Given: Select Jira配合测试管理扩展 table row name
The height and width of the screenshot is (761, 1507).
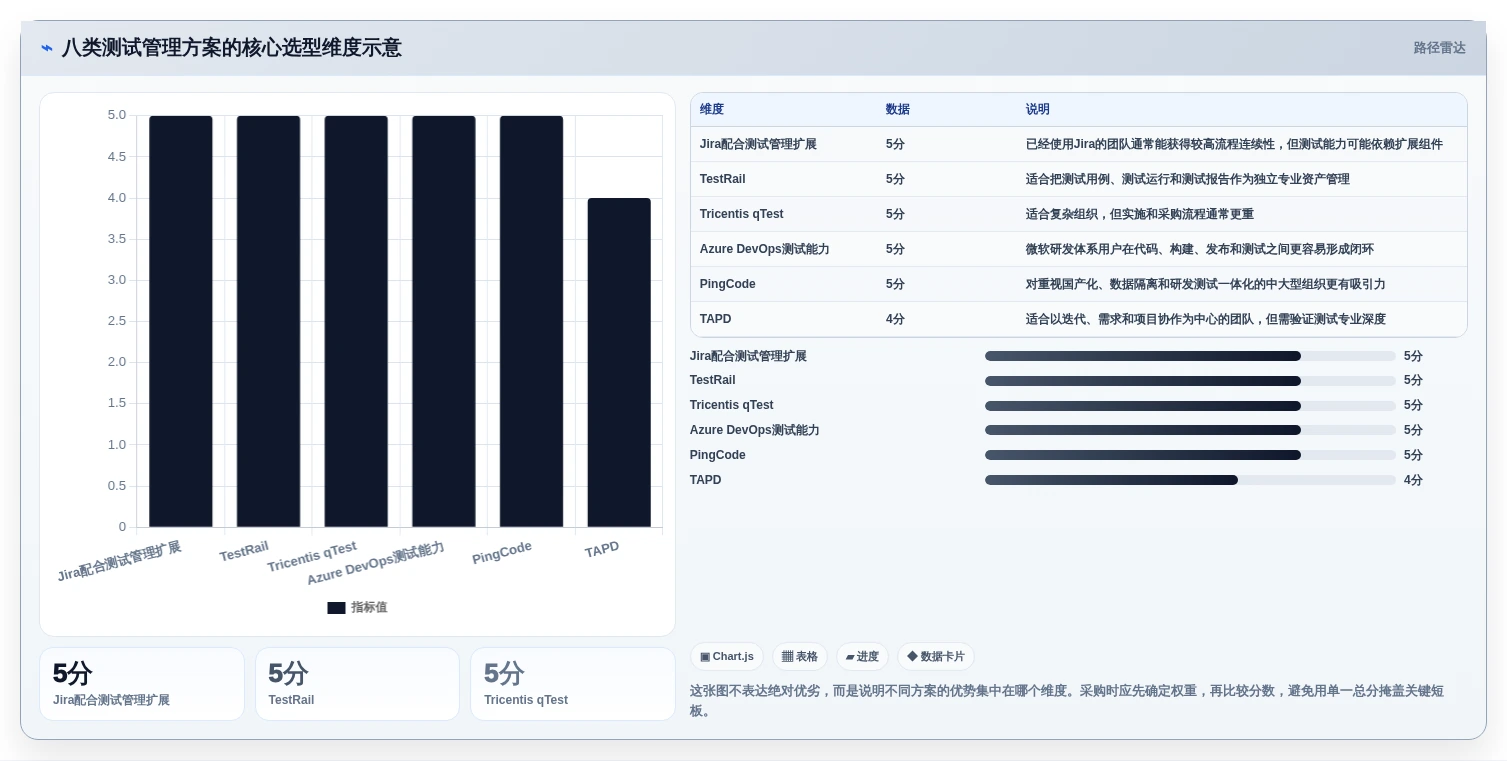Looking at the screenshot, I should 758,144.
